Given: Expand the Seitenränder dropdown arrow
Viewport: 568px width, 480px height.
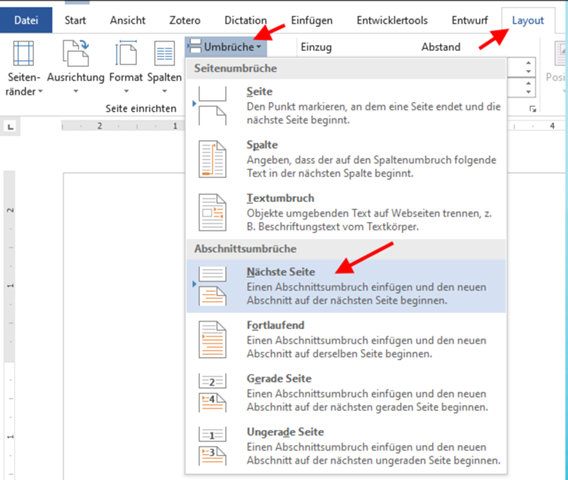Looking at the screenshot, I should point(41,92).
